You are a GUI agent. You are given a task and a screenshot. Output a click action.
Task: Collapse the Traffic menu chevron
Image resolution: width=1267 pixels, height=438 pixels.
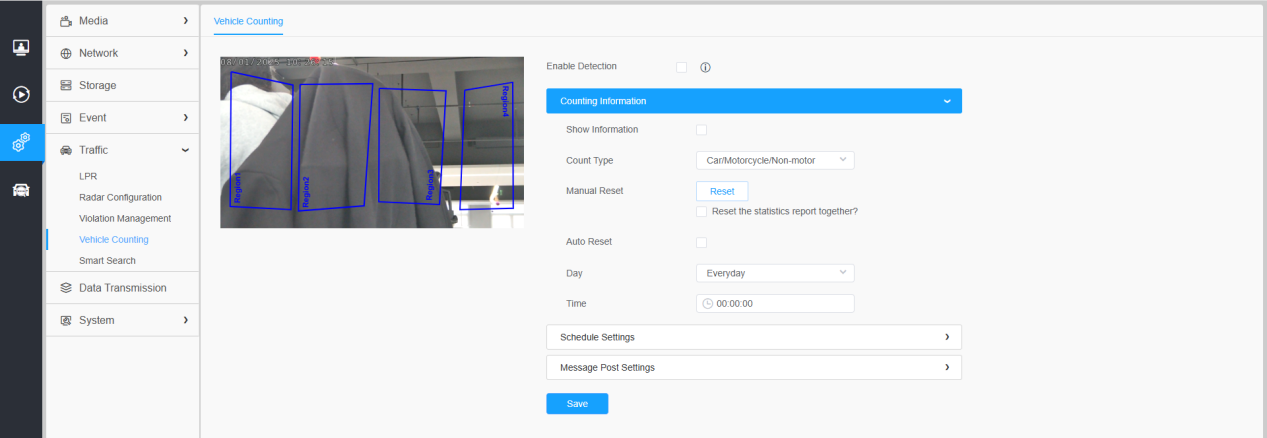point(185,150)
